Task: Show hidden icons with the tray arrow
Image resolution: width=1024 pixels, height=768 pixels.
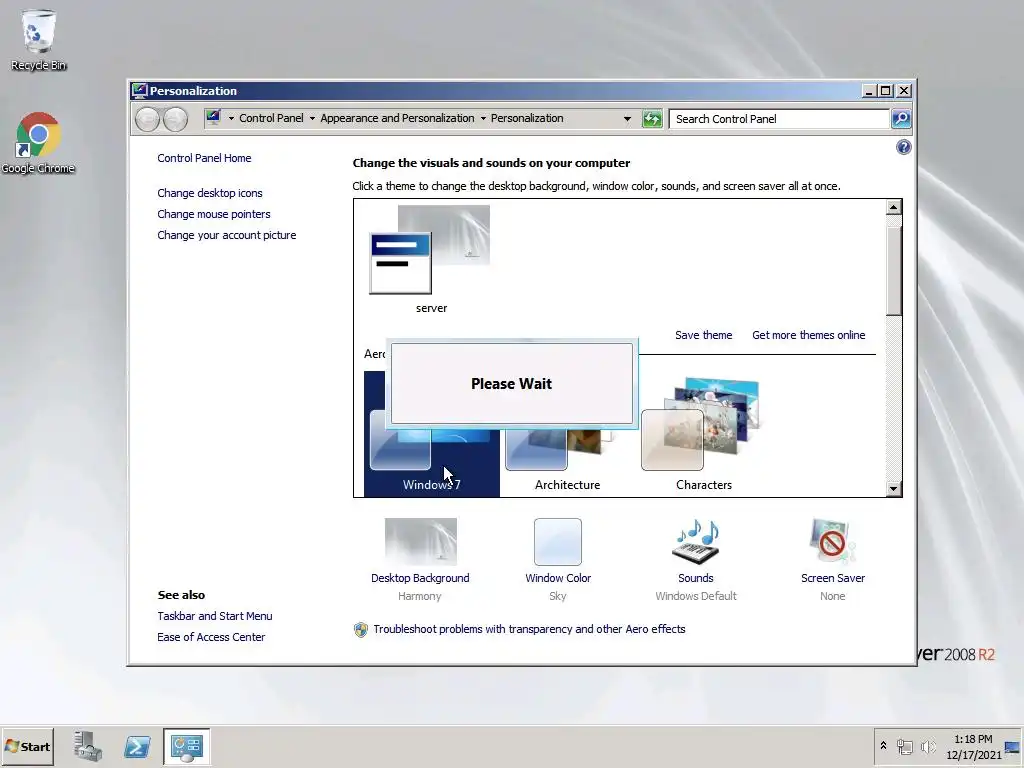Action: click(x=883, y=745)
